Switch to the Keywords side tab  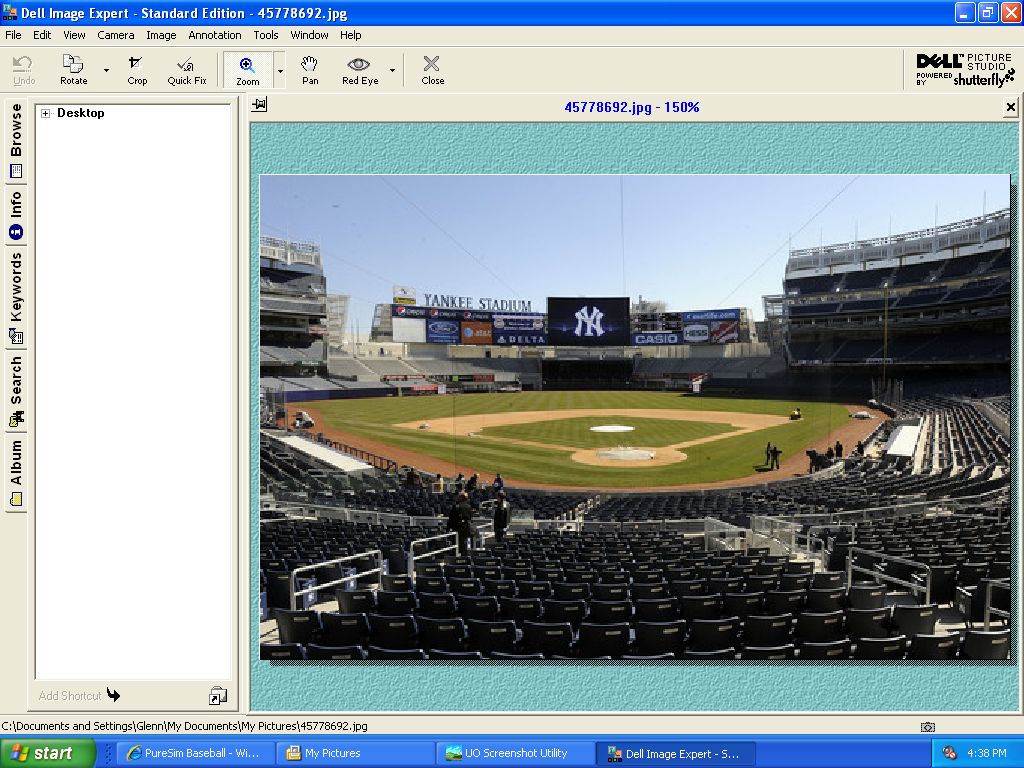(x=16, y=298)
